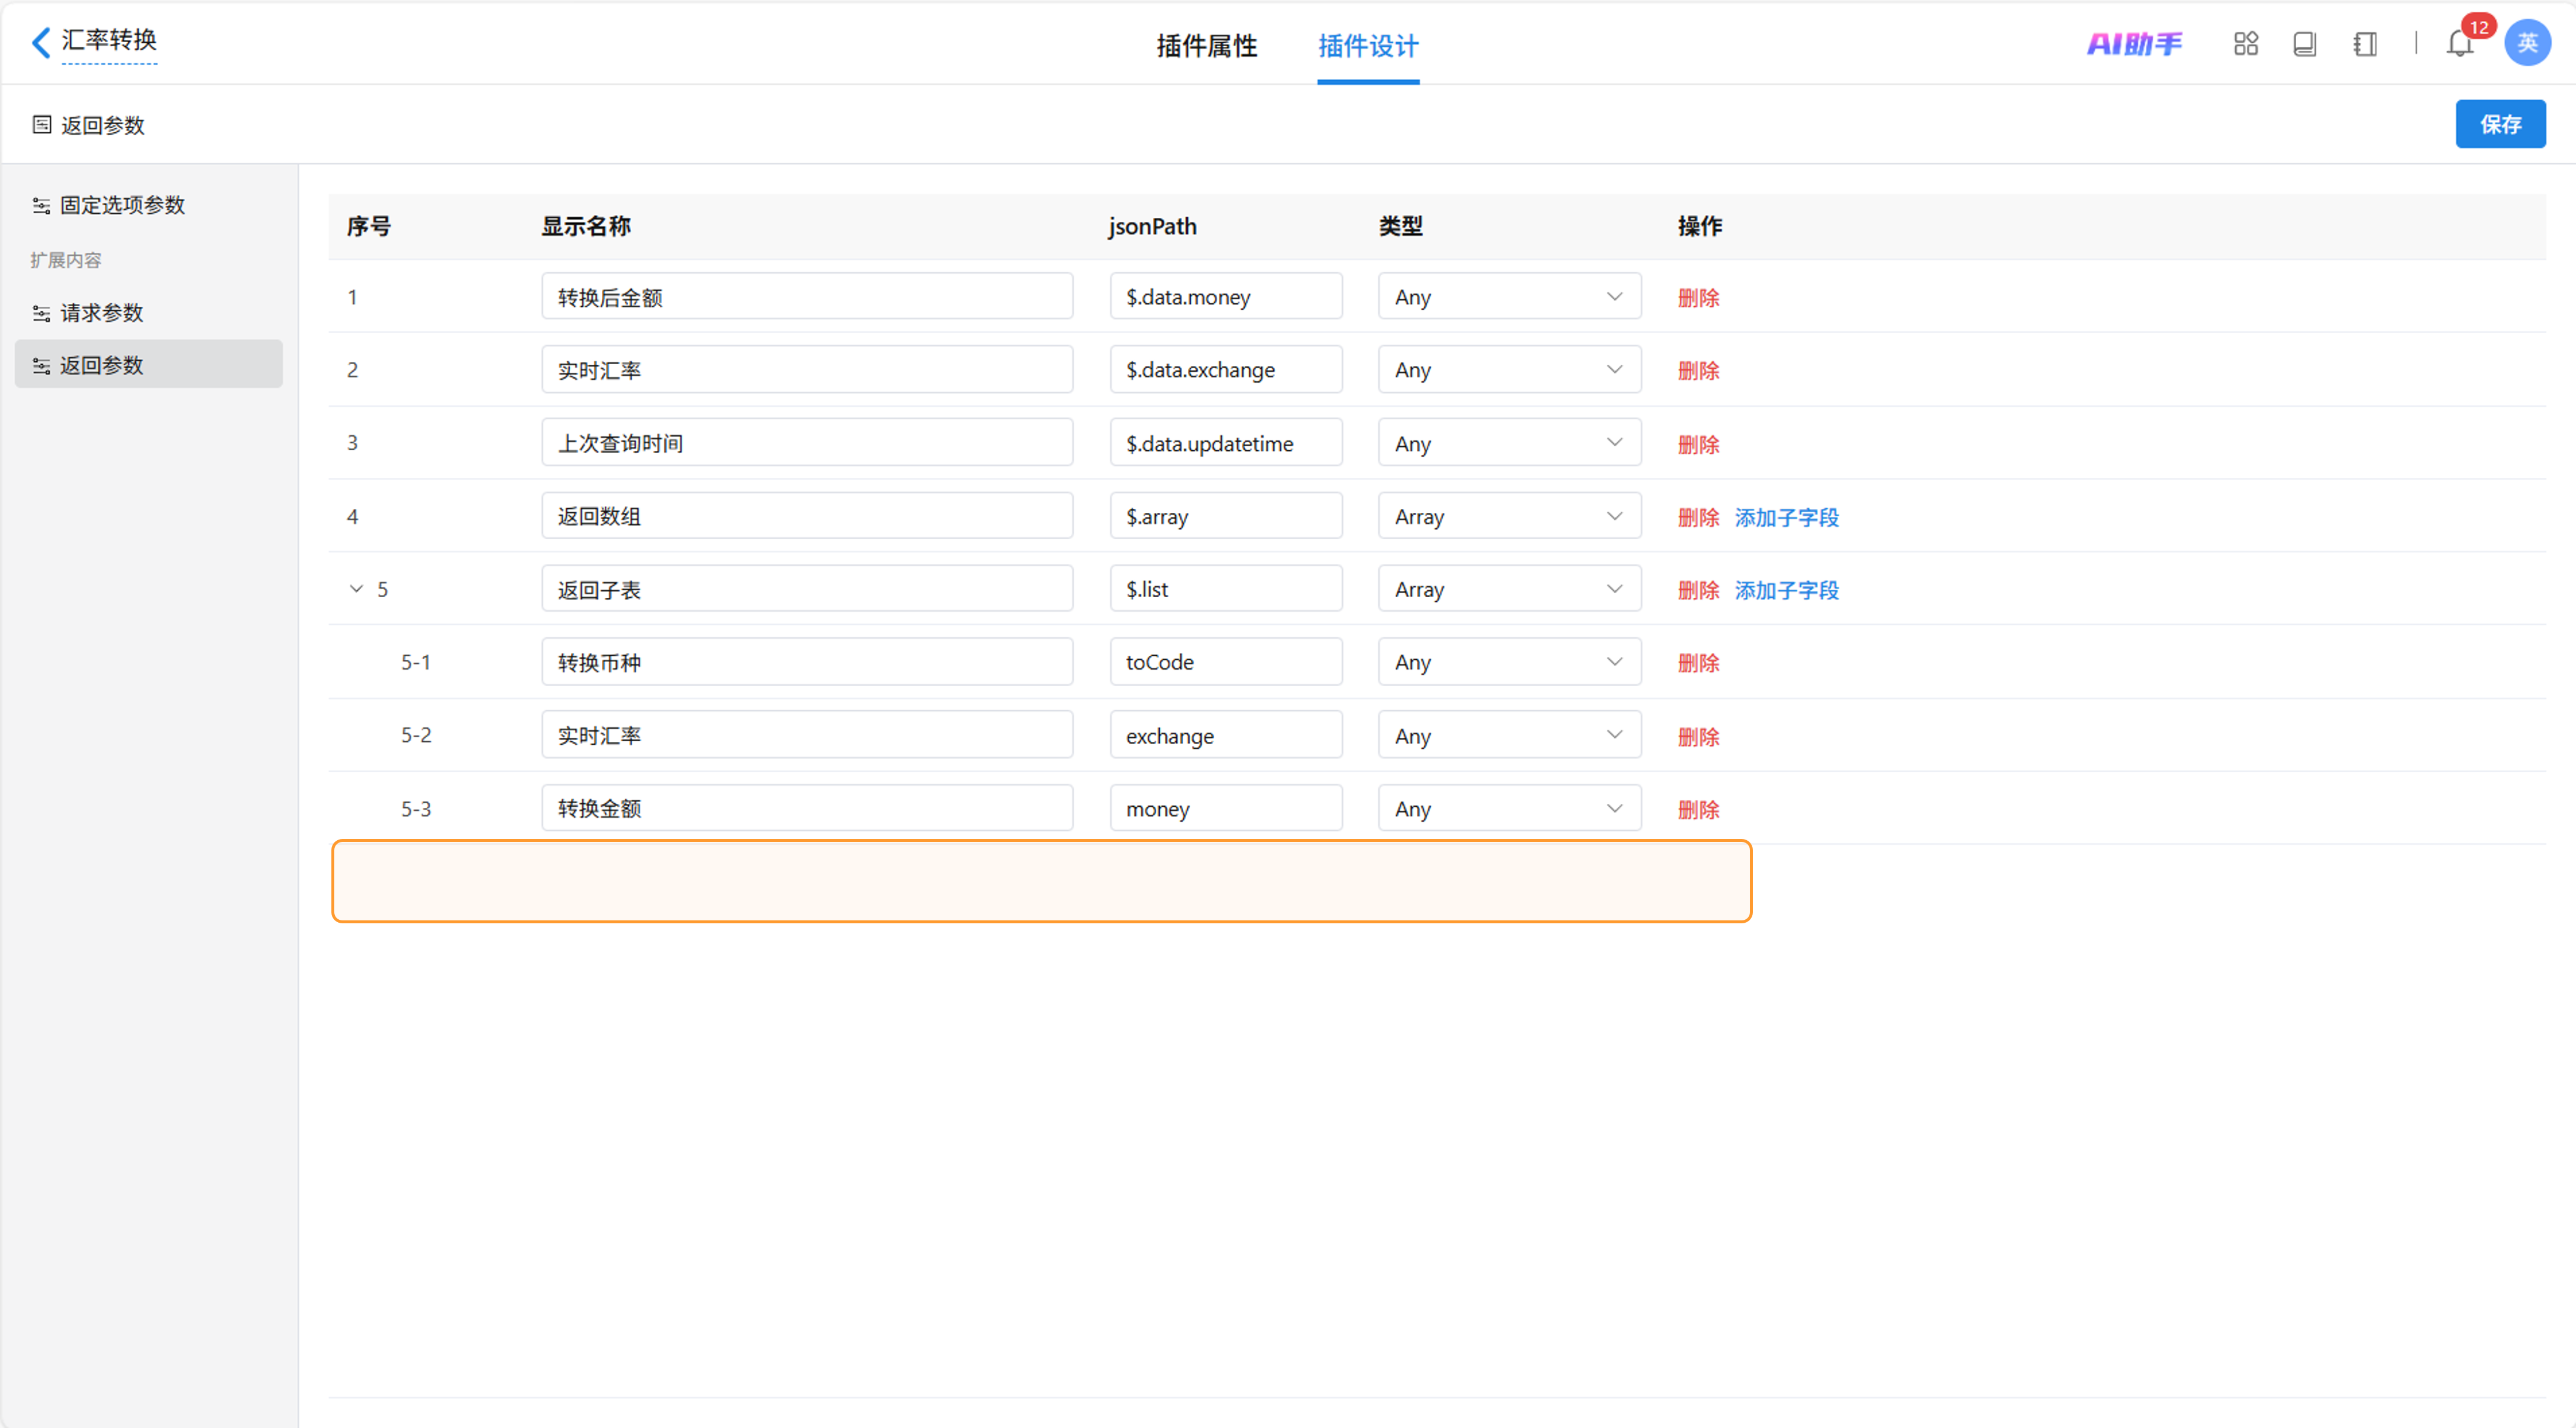The image size is (2576, 1428).
Task: Click the $.data.updatetime jsonPath field
Action: [1225, 443]
